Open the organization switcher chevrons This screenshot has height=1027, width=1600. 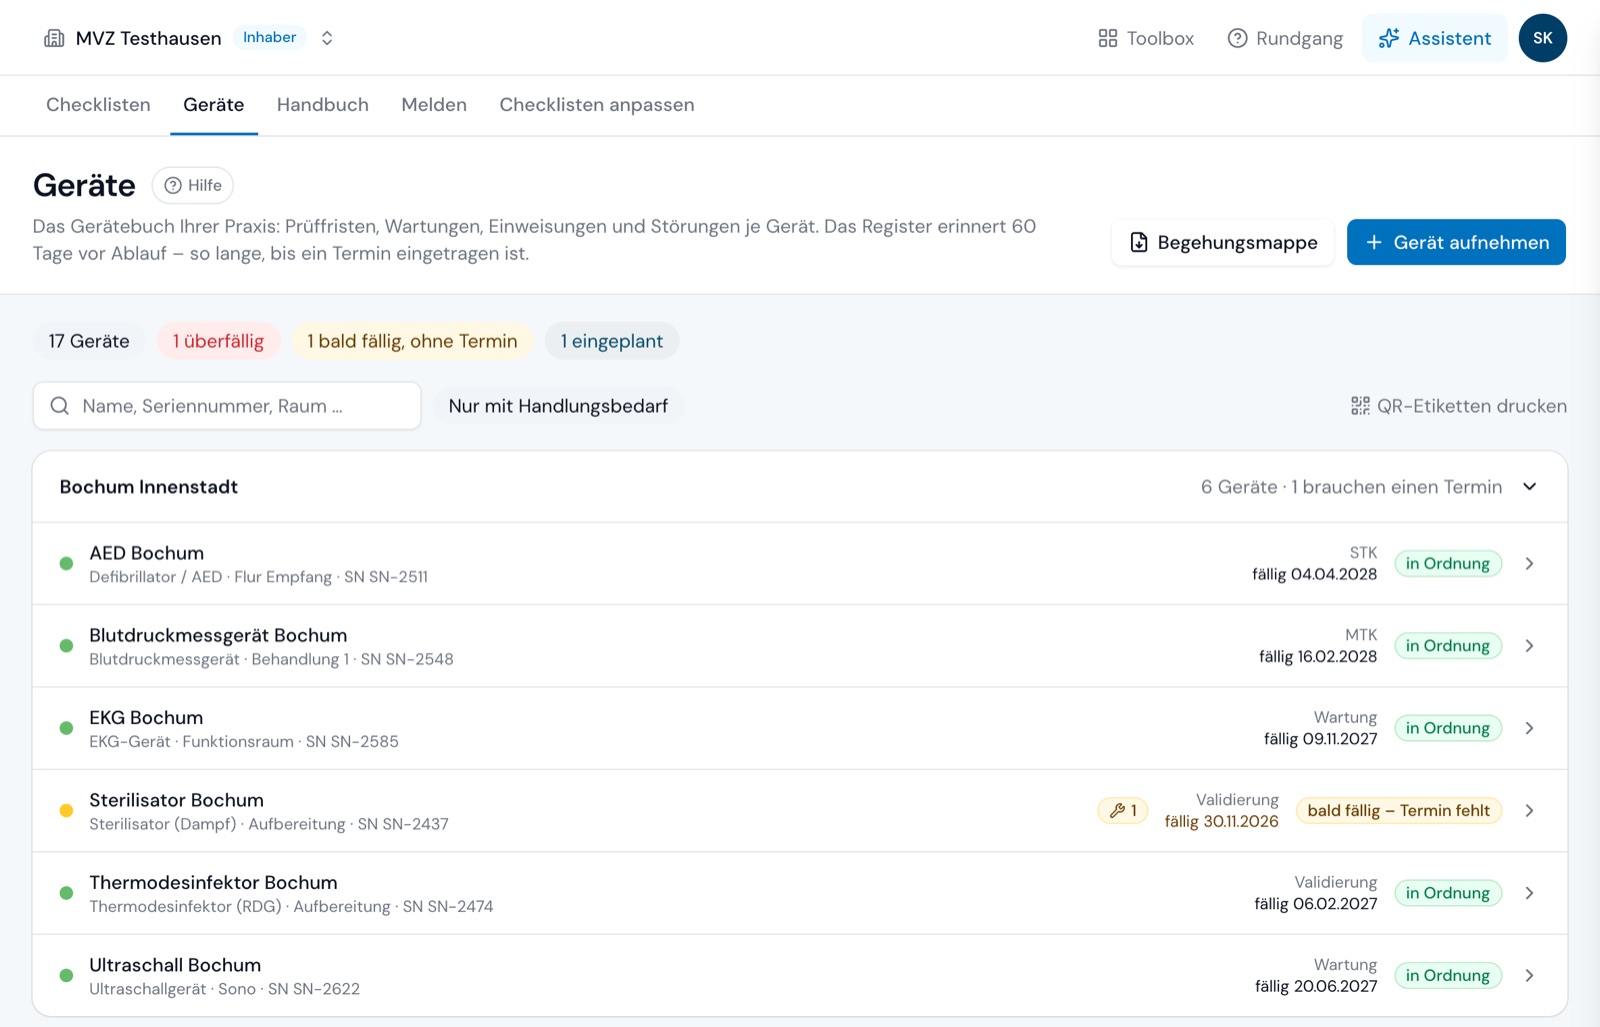click(327, 38)
